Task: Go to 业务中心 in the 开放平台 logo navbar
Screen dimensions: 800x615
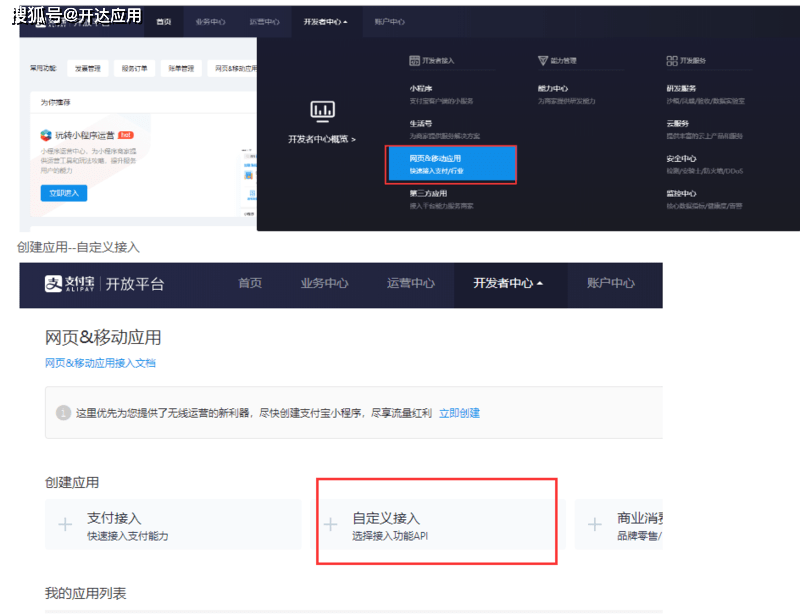Action: (324, 283)
